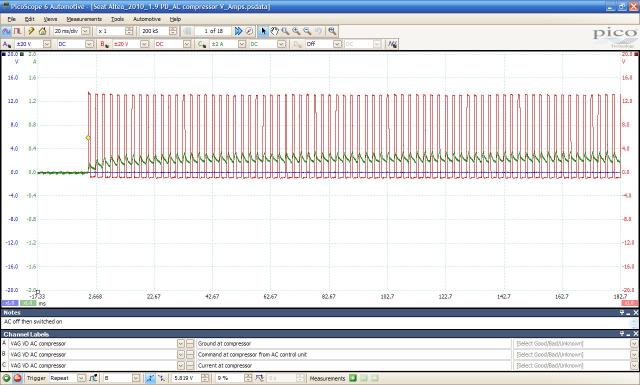Open the Tools menu
Image resolution: width=640 pixels, height=385 pixels.
[x=117, y=19]
